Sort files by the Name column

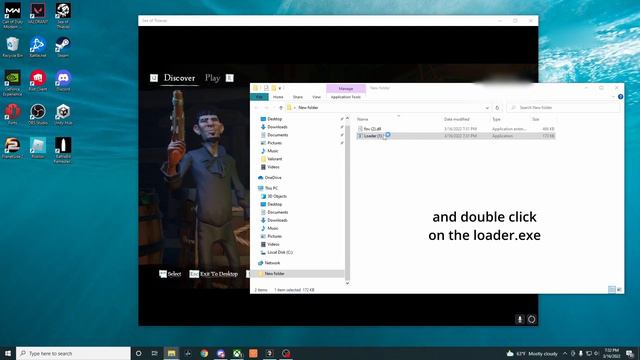point(362,119)
